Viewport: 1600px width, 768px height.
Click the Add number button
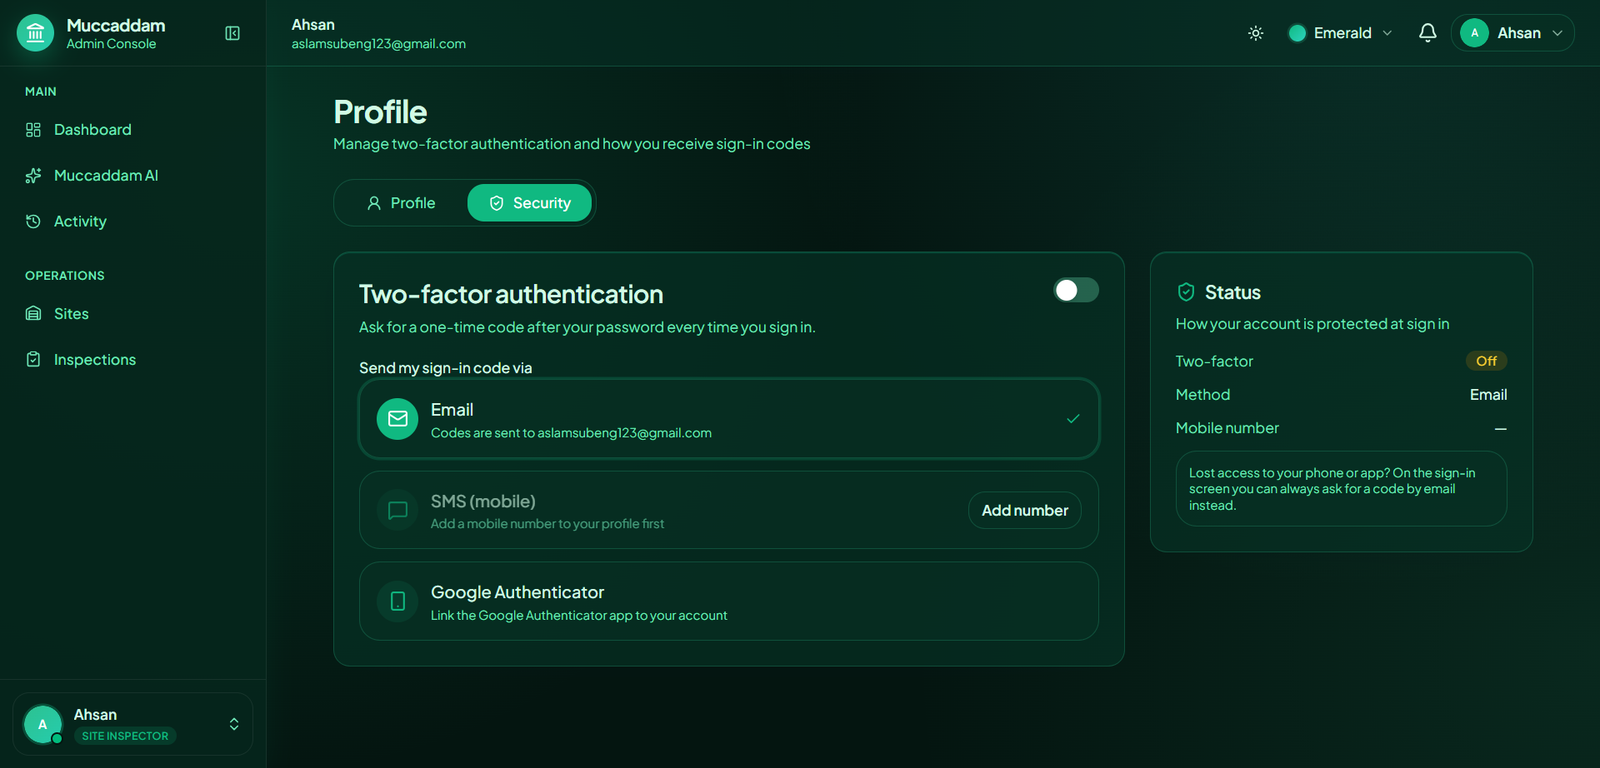[1025, 510]
